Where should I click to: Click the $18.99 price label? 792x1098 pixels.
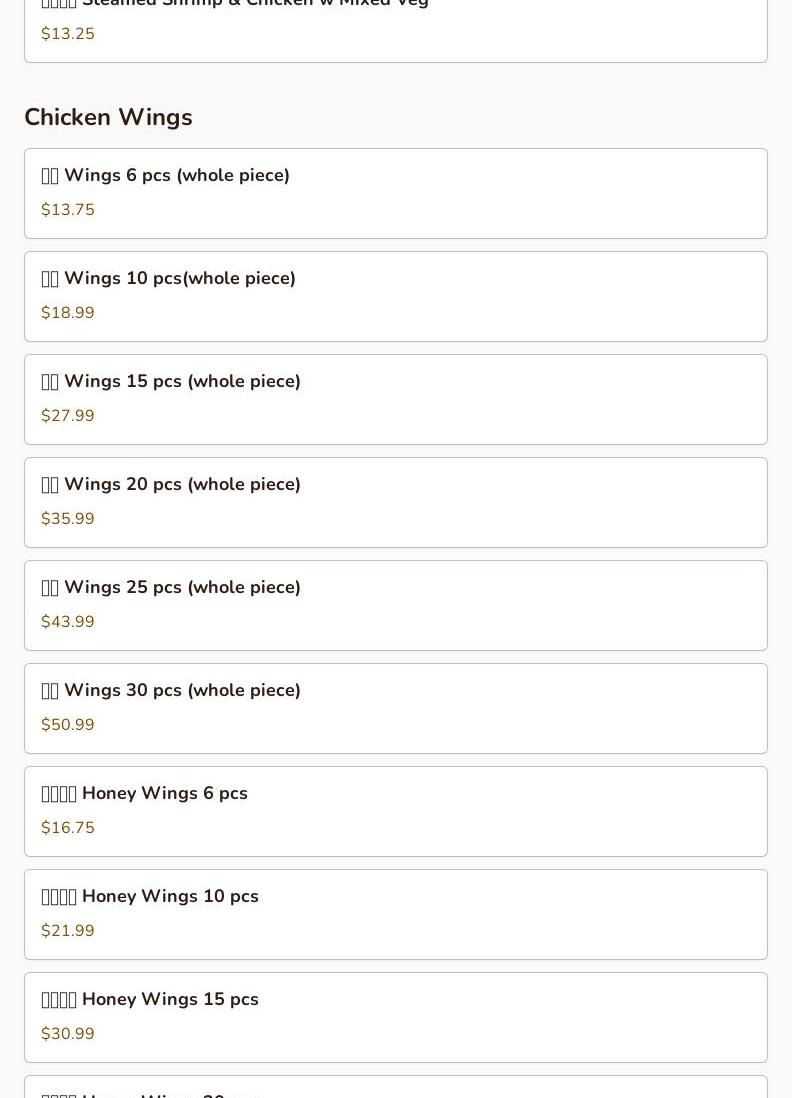pos(67,312)
